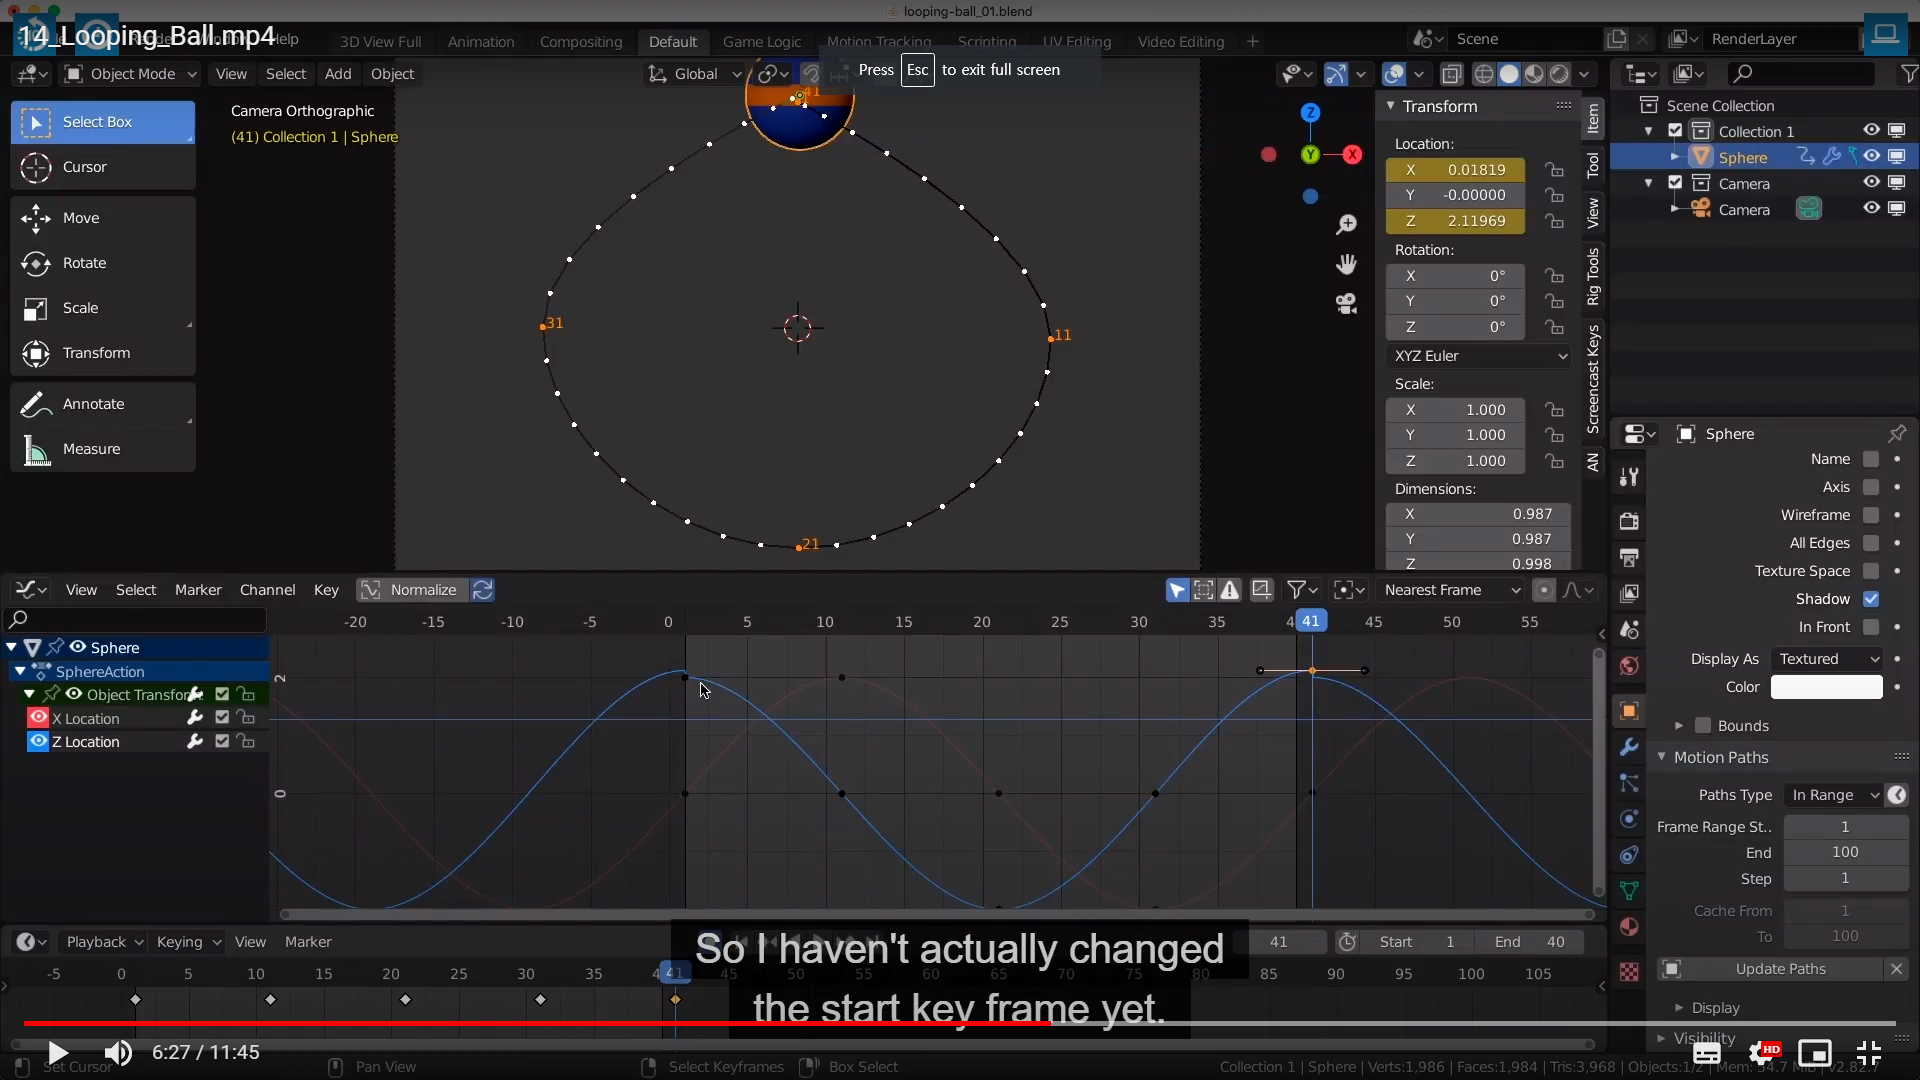Screen dimensions: 1920x1080
Task: Open the Nearest Frame snapping dropdown
Action: (x=1451, y=590)
